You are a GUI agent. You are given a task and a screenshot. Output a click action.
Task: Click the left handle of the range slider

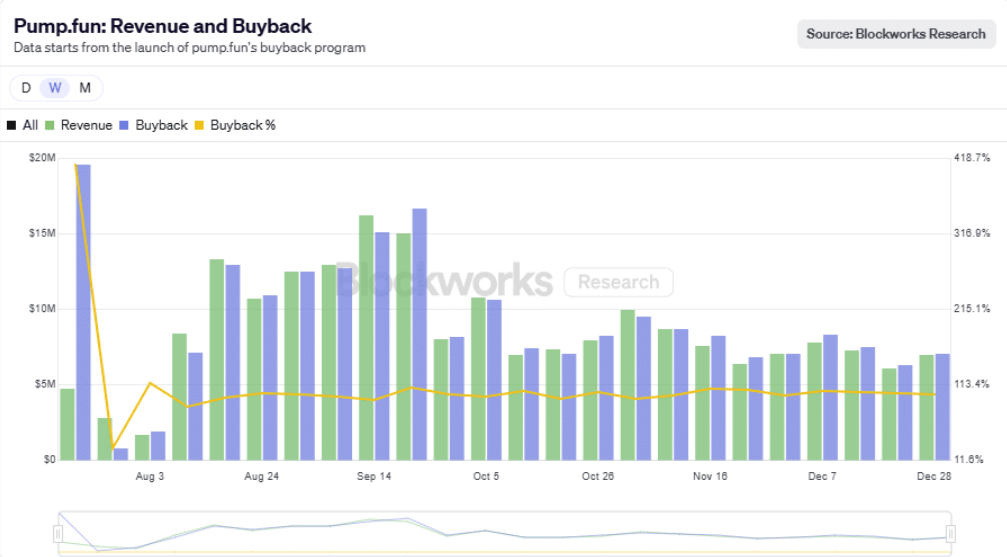59,533
